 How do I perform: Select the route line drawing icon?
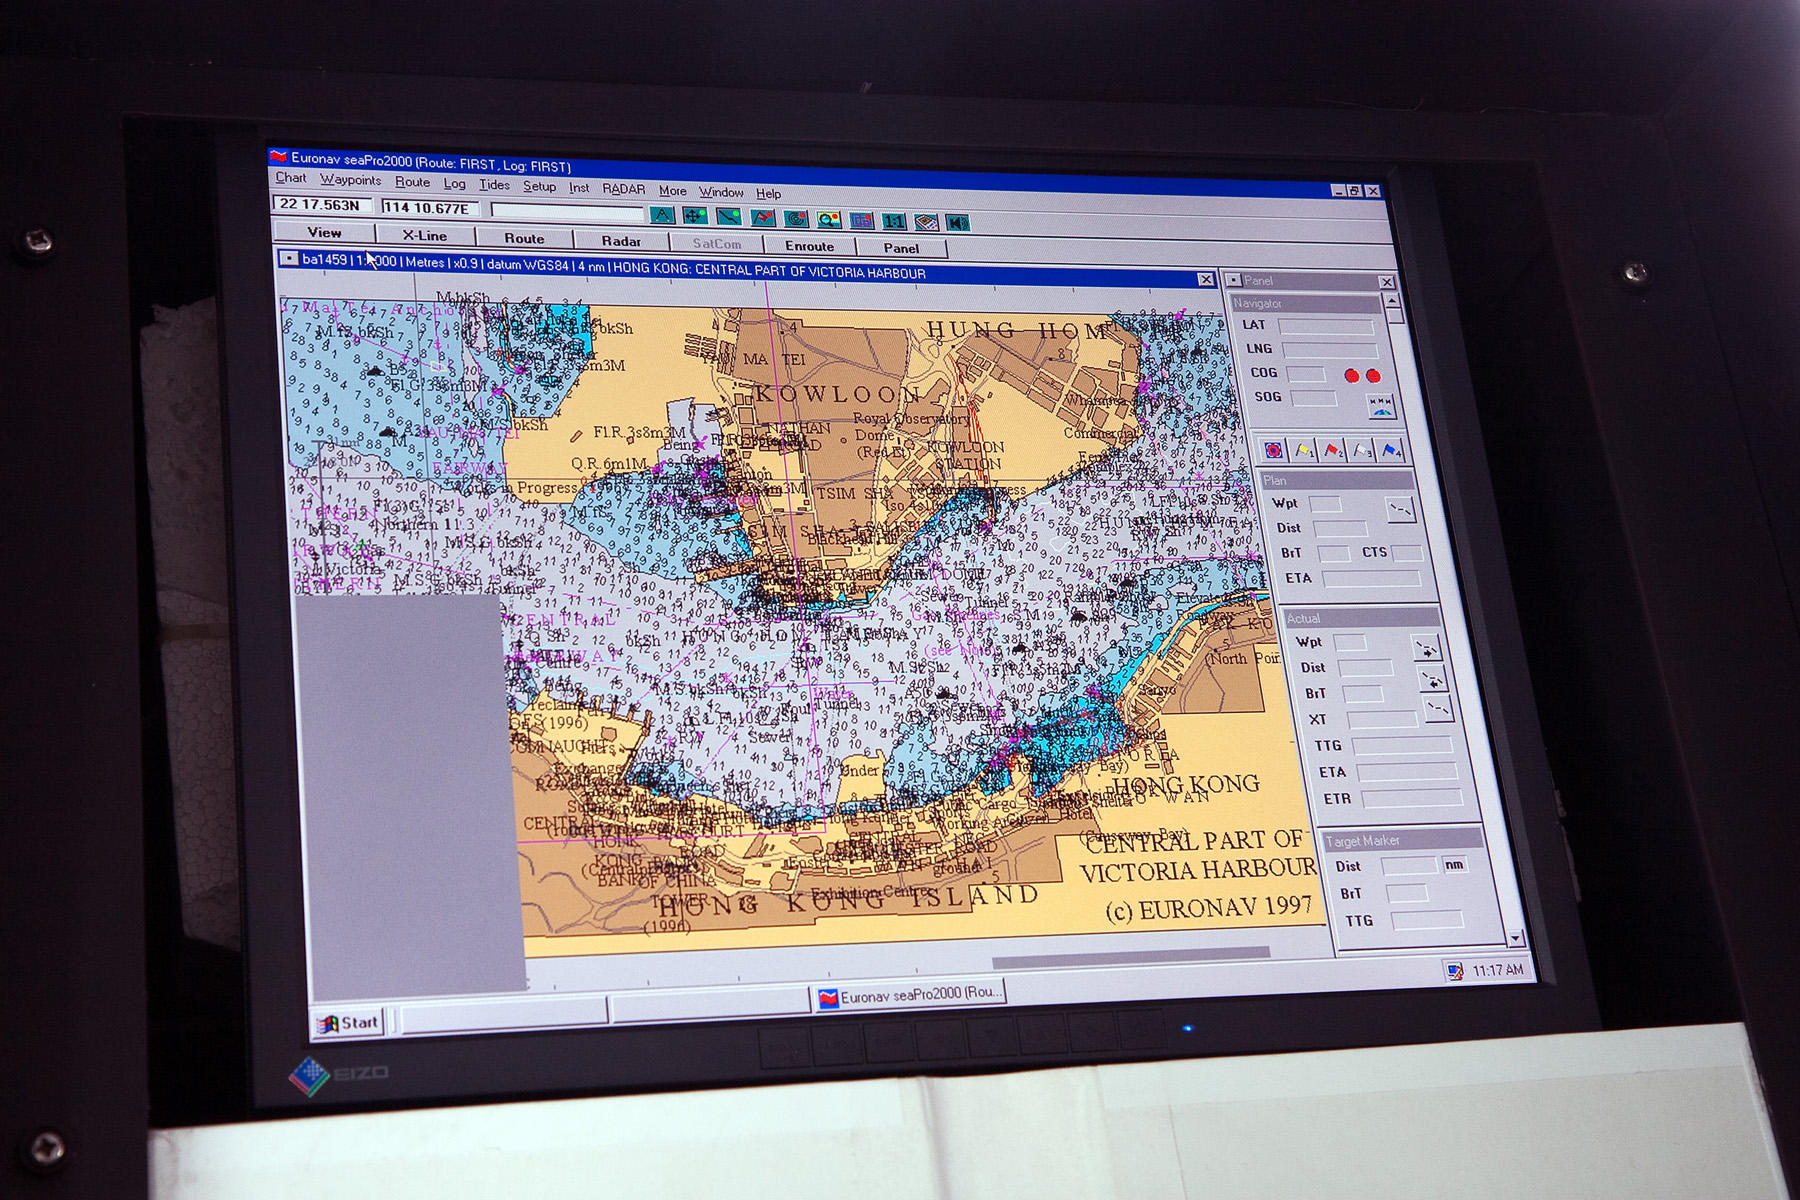[729, 217]
